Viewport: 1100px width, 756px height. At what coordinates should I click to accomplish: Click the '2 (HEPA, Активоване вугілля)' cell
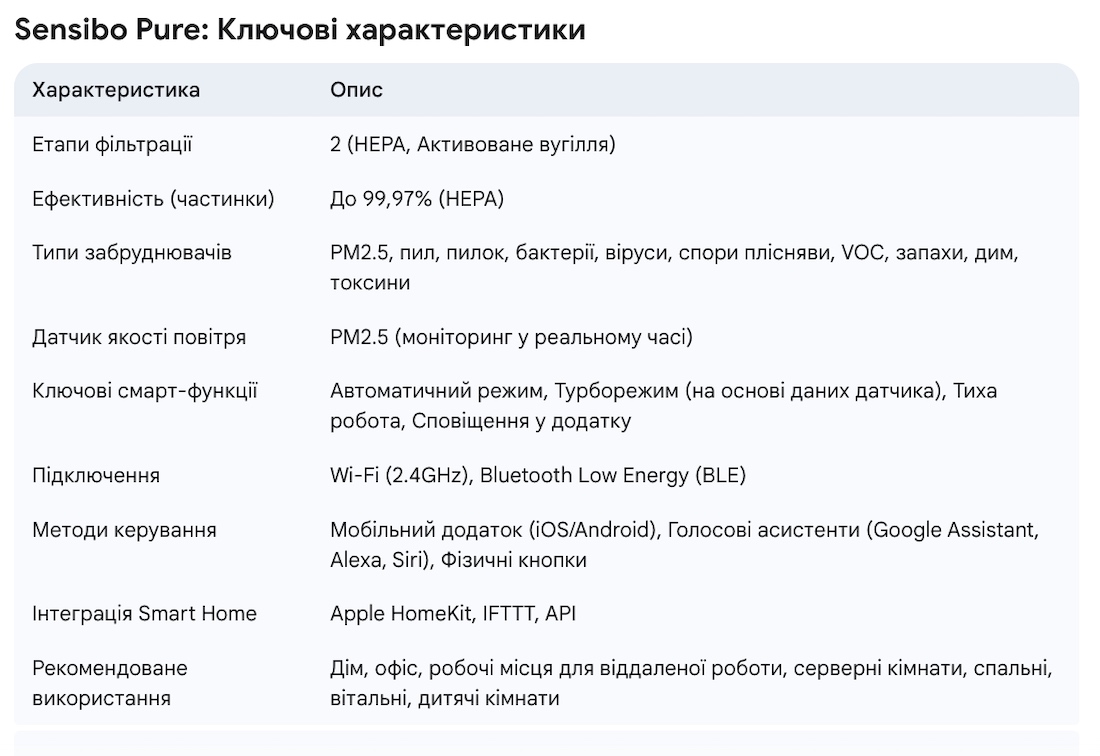473,145
